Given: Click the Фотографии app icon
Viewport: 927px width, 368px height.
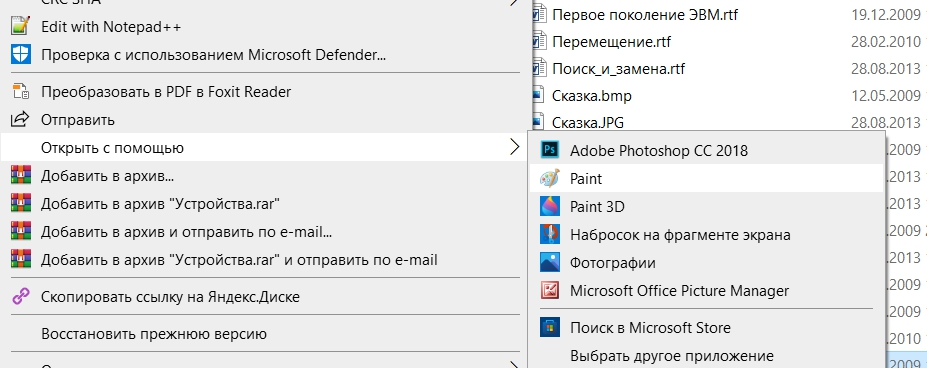Looking at the screenshot, I should point(550,262).
